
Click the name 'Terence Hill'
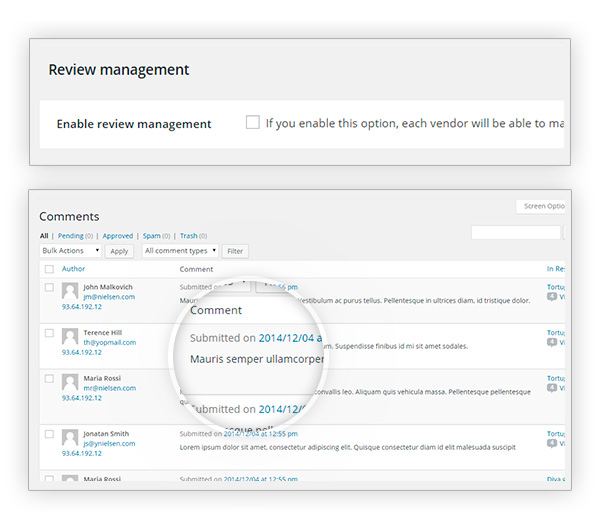pos(103,333)
